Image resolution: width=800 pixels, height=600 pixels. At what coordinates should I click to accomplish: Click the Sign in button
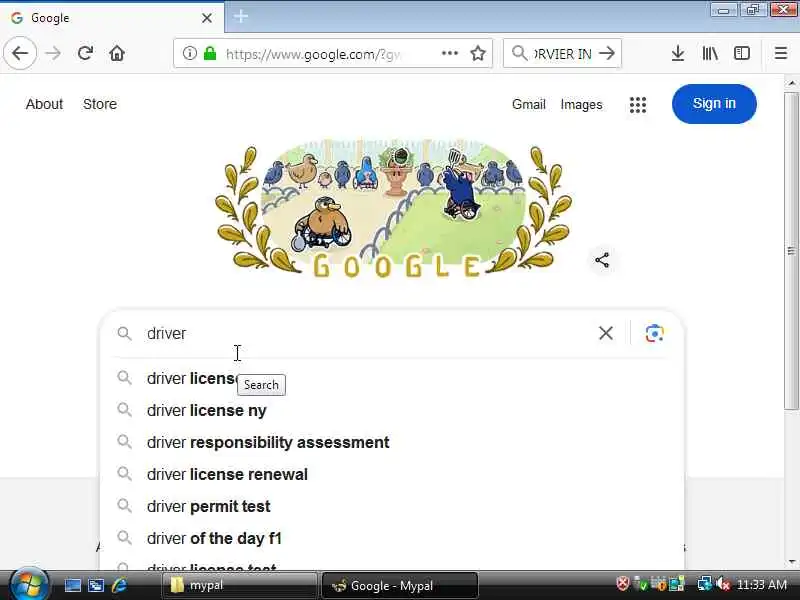point(714,104)
